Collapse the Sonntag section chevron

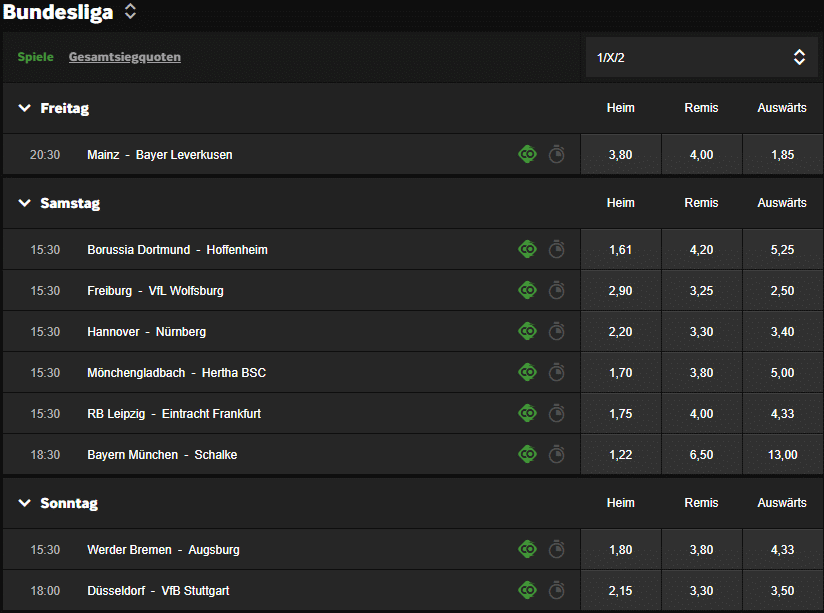pos(24,503)
